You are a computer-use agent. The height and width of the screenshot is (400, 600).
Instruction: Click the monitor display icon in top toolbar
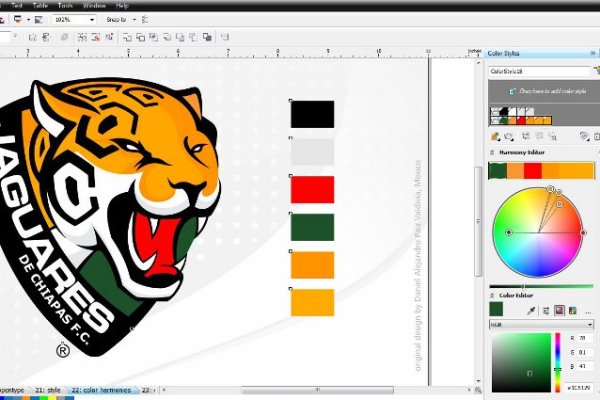pos(18,20)
